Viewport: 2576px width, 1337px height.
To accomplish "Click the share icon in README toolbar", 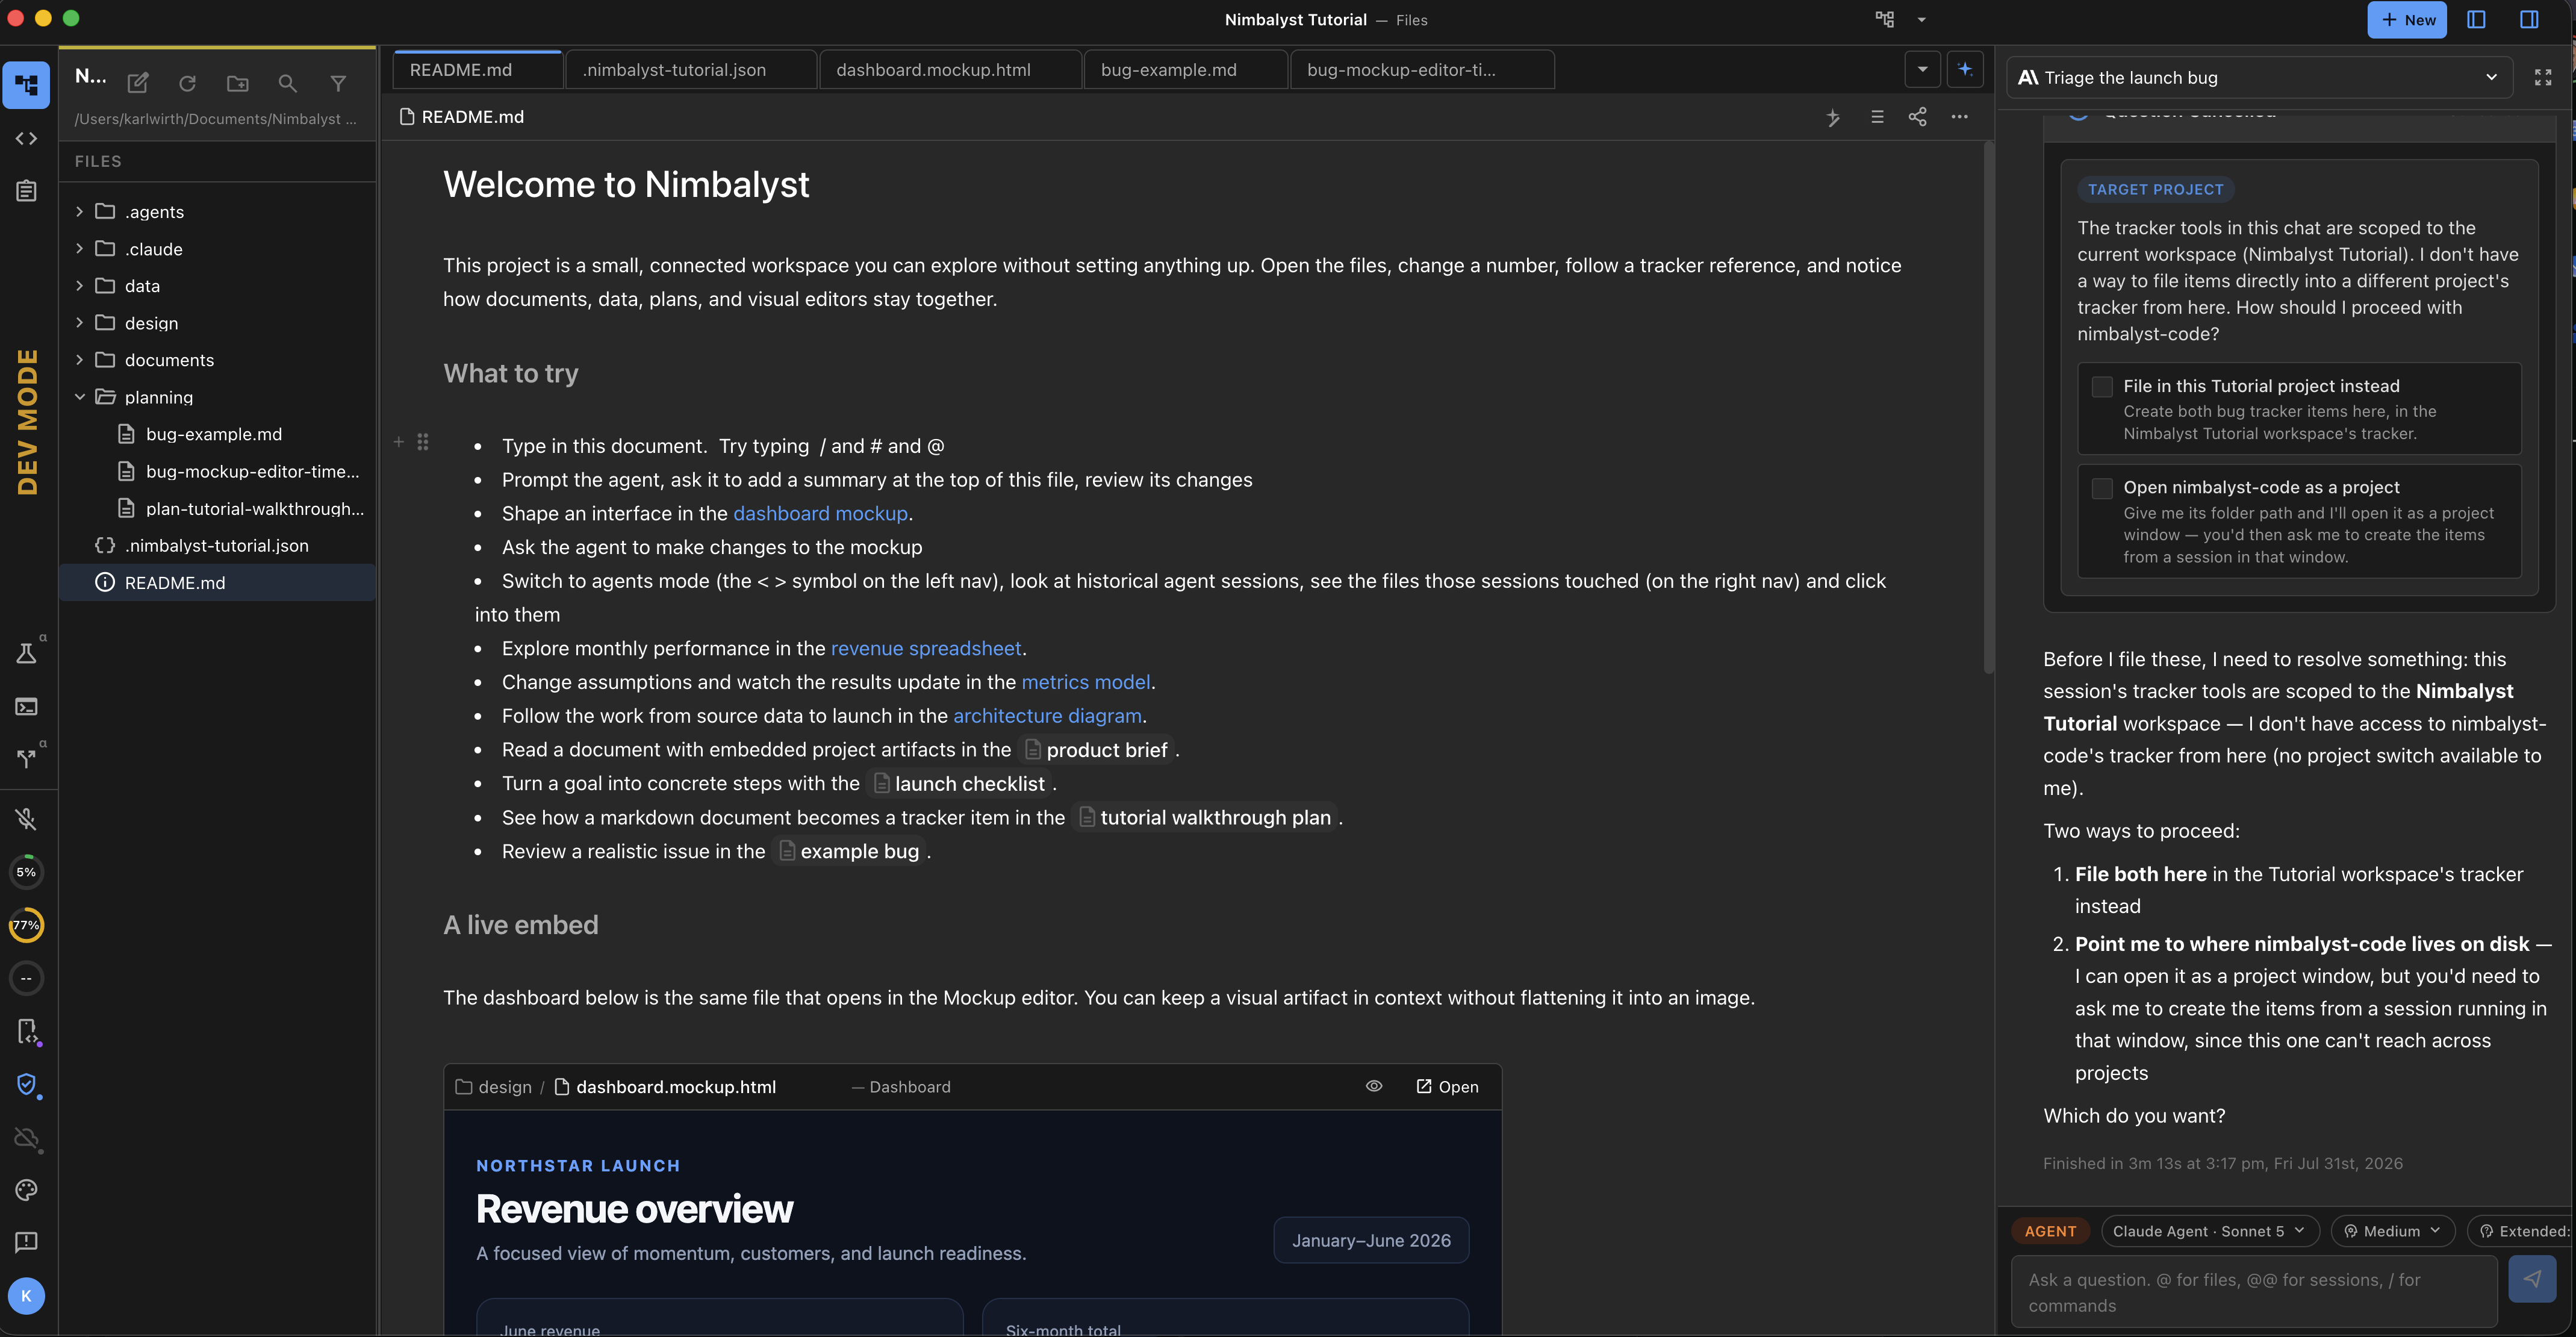I will tap(1917, 117).
